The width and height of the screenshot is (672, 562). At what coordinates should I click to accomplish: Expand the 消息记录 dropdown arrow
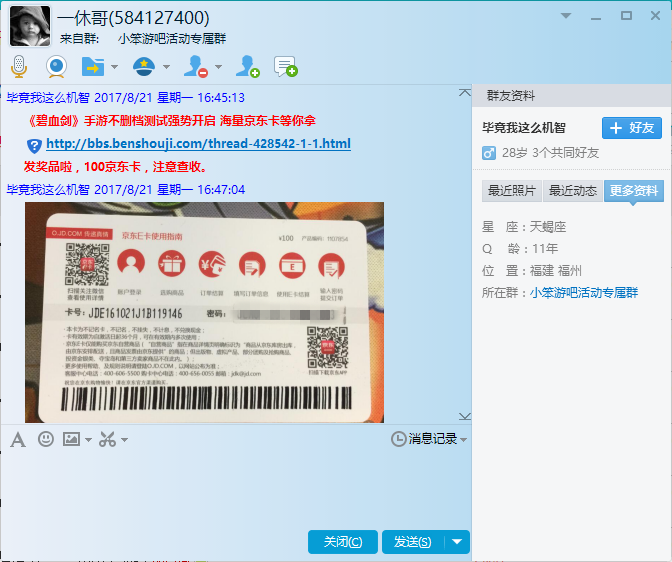(x=463, y=439)
